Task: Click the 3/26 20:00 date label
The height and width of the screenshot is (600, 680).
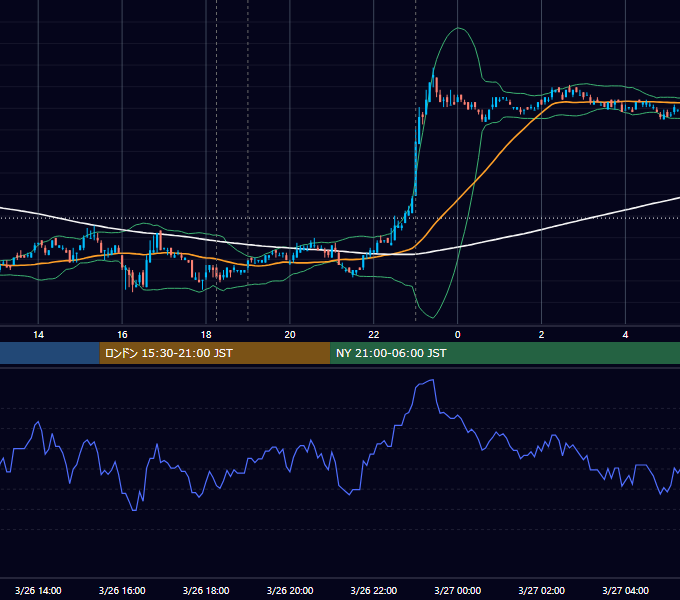Action: [x=290, y=590]
